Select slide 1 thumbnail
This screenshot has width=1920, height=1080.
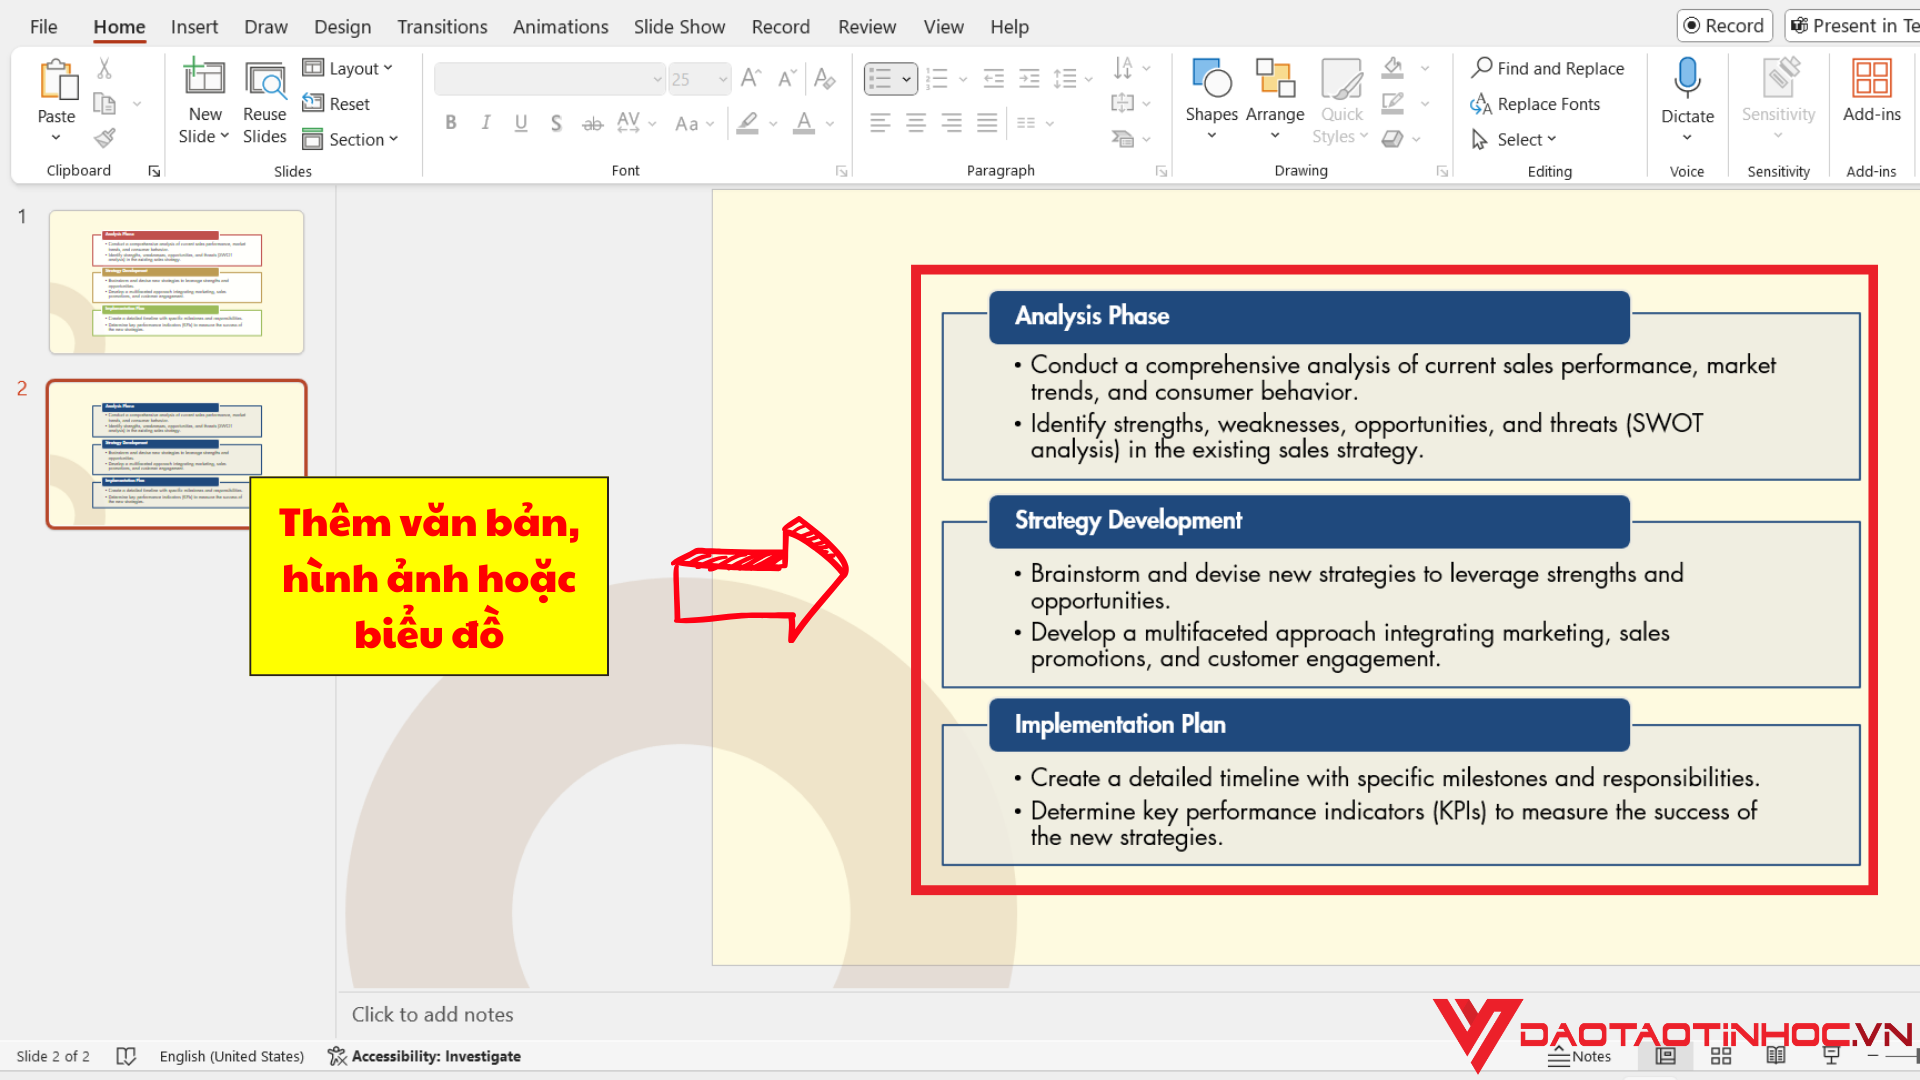click(x=175, y=281)
